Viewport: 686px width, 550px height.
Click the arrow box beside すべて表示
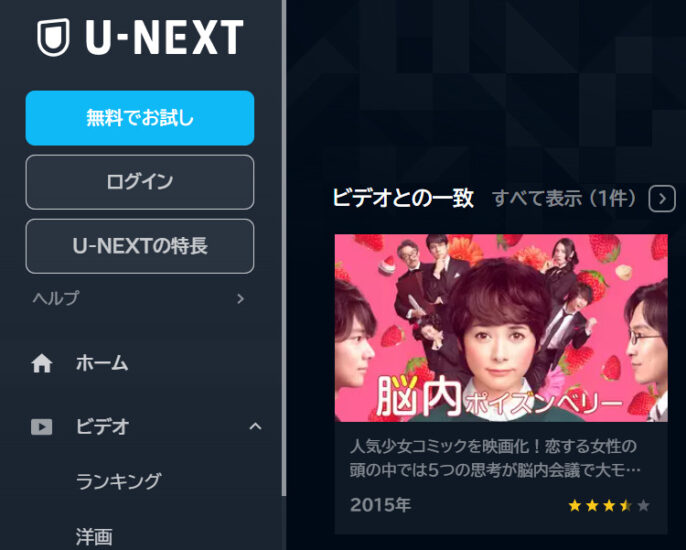(x=662, y=199)
